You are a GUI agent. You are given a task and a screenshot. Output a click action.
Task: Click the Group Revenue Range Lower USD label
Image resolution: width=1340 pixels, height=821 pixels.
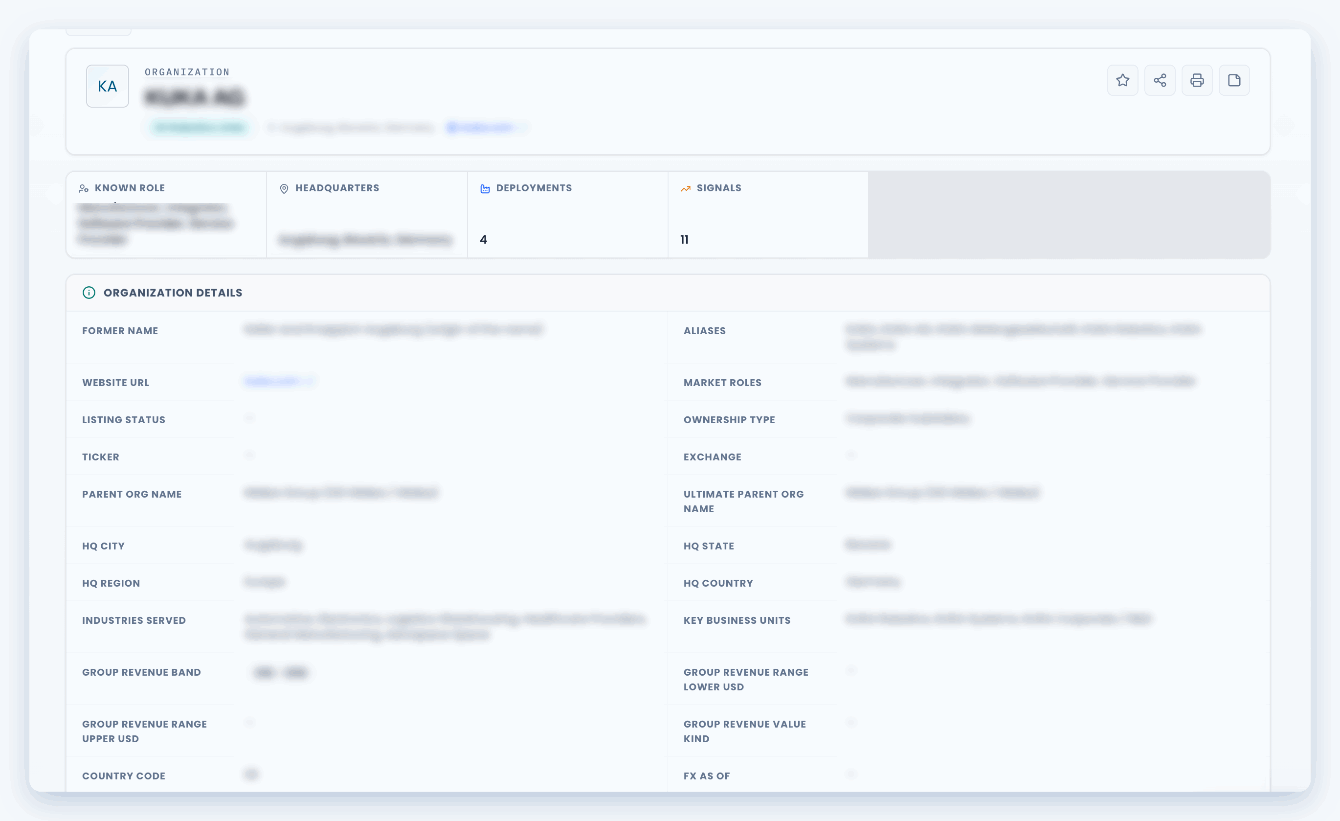(x=746, y=679)
